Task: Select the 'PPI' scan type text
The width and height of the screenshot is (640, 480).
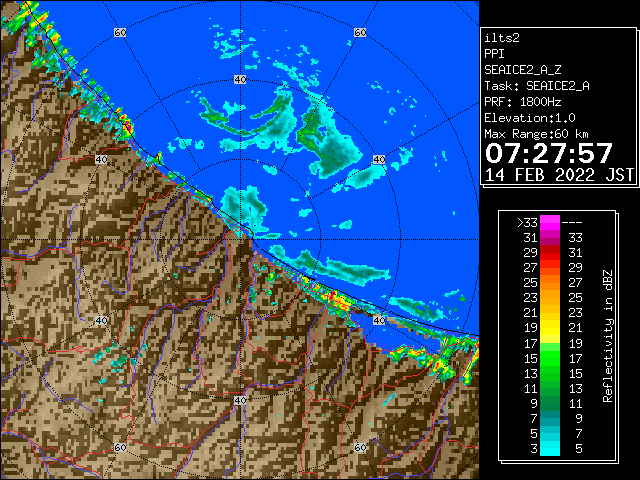Action: click(x=494, y=54)
